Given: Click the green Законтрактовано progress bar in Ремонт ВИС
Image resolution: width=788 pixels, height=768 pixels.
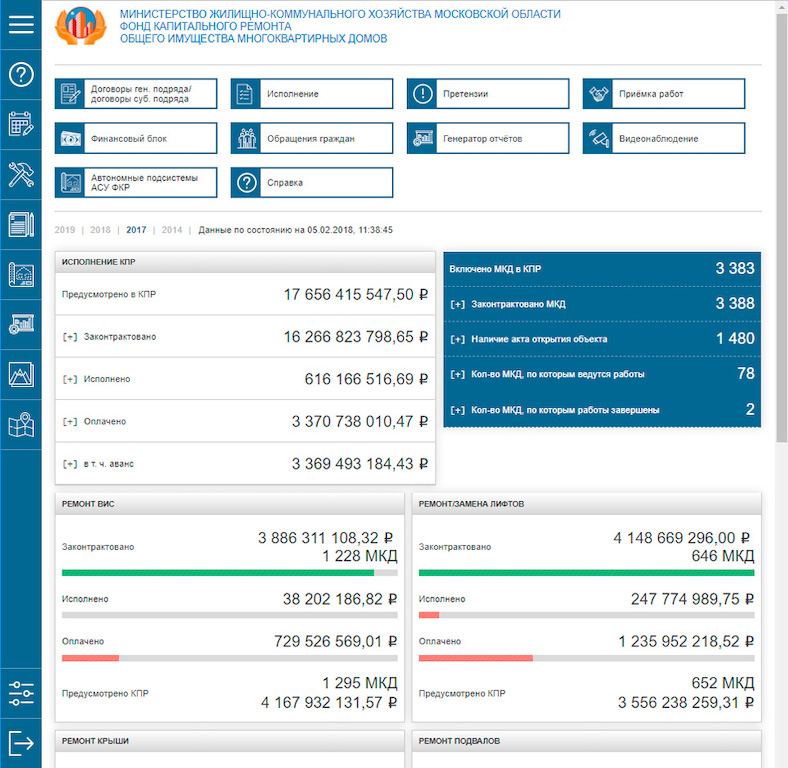Looking at the screenshot, I should [x=217, y=573].
